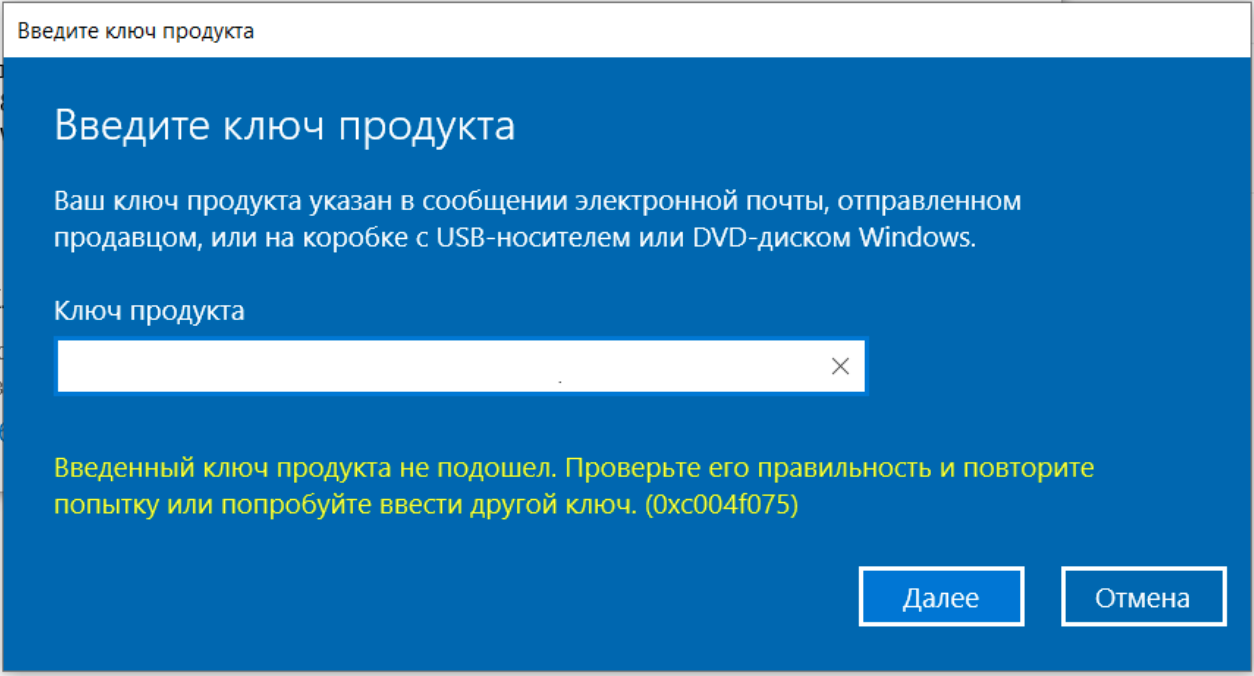Focus the Ключ продукта input field

[461, 366]
